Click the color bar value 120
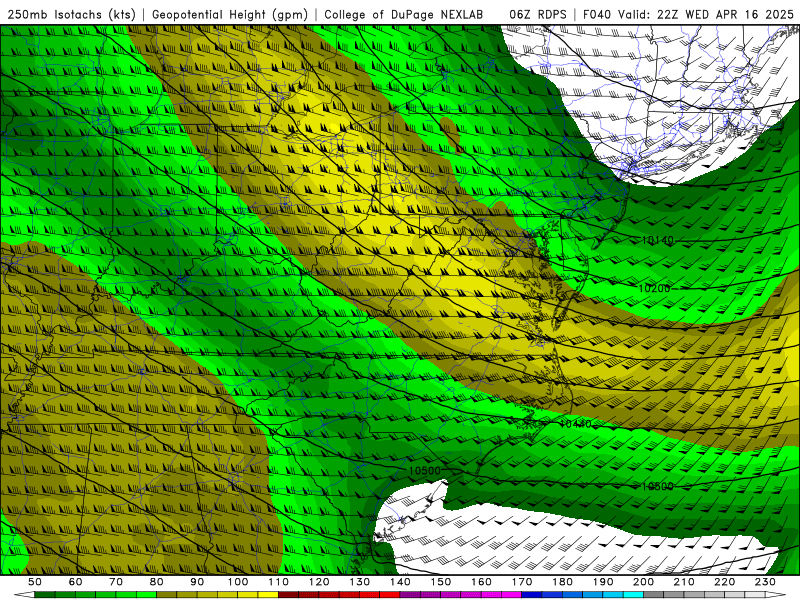 [x=319, y=582]
